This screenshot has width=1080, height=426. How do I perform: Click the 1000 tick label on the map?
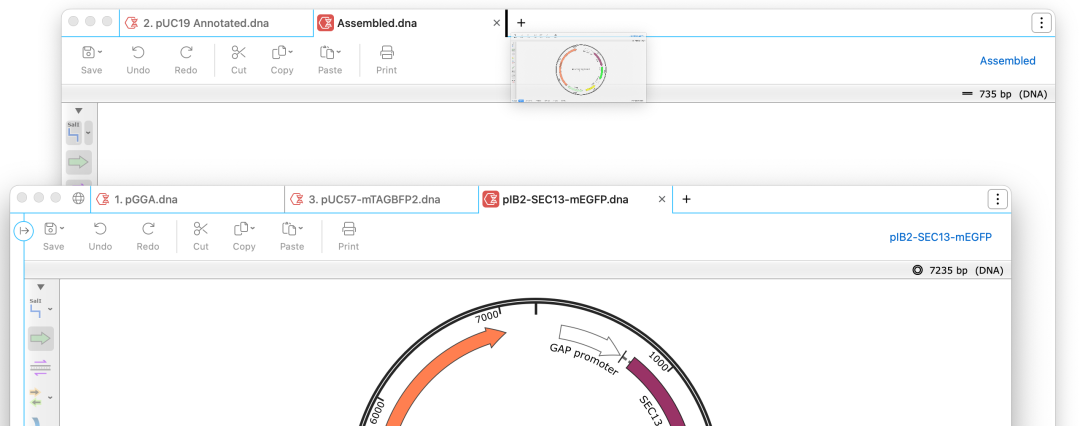[658, 363]
